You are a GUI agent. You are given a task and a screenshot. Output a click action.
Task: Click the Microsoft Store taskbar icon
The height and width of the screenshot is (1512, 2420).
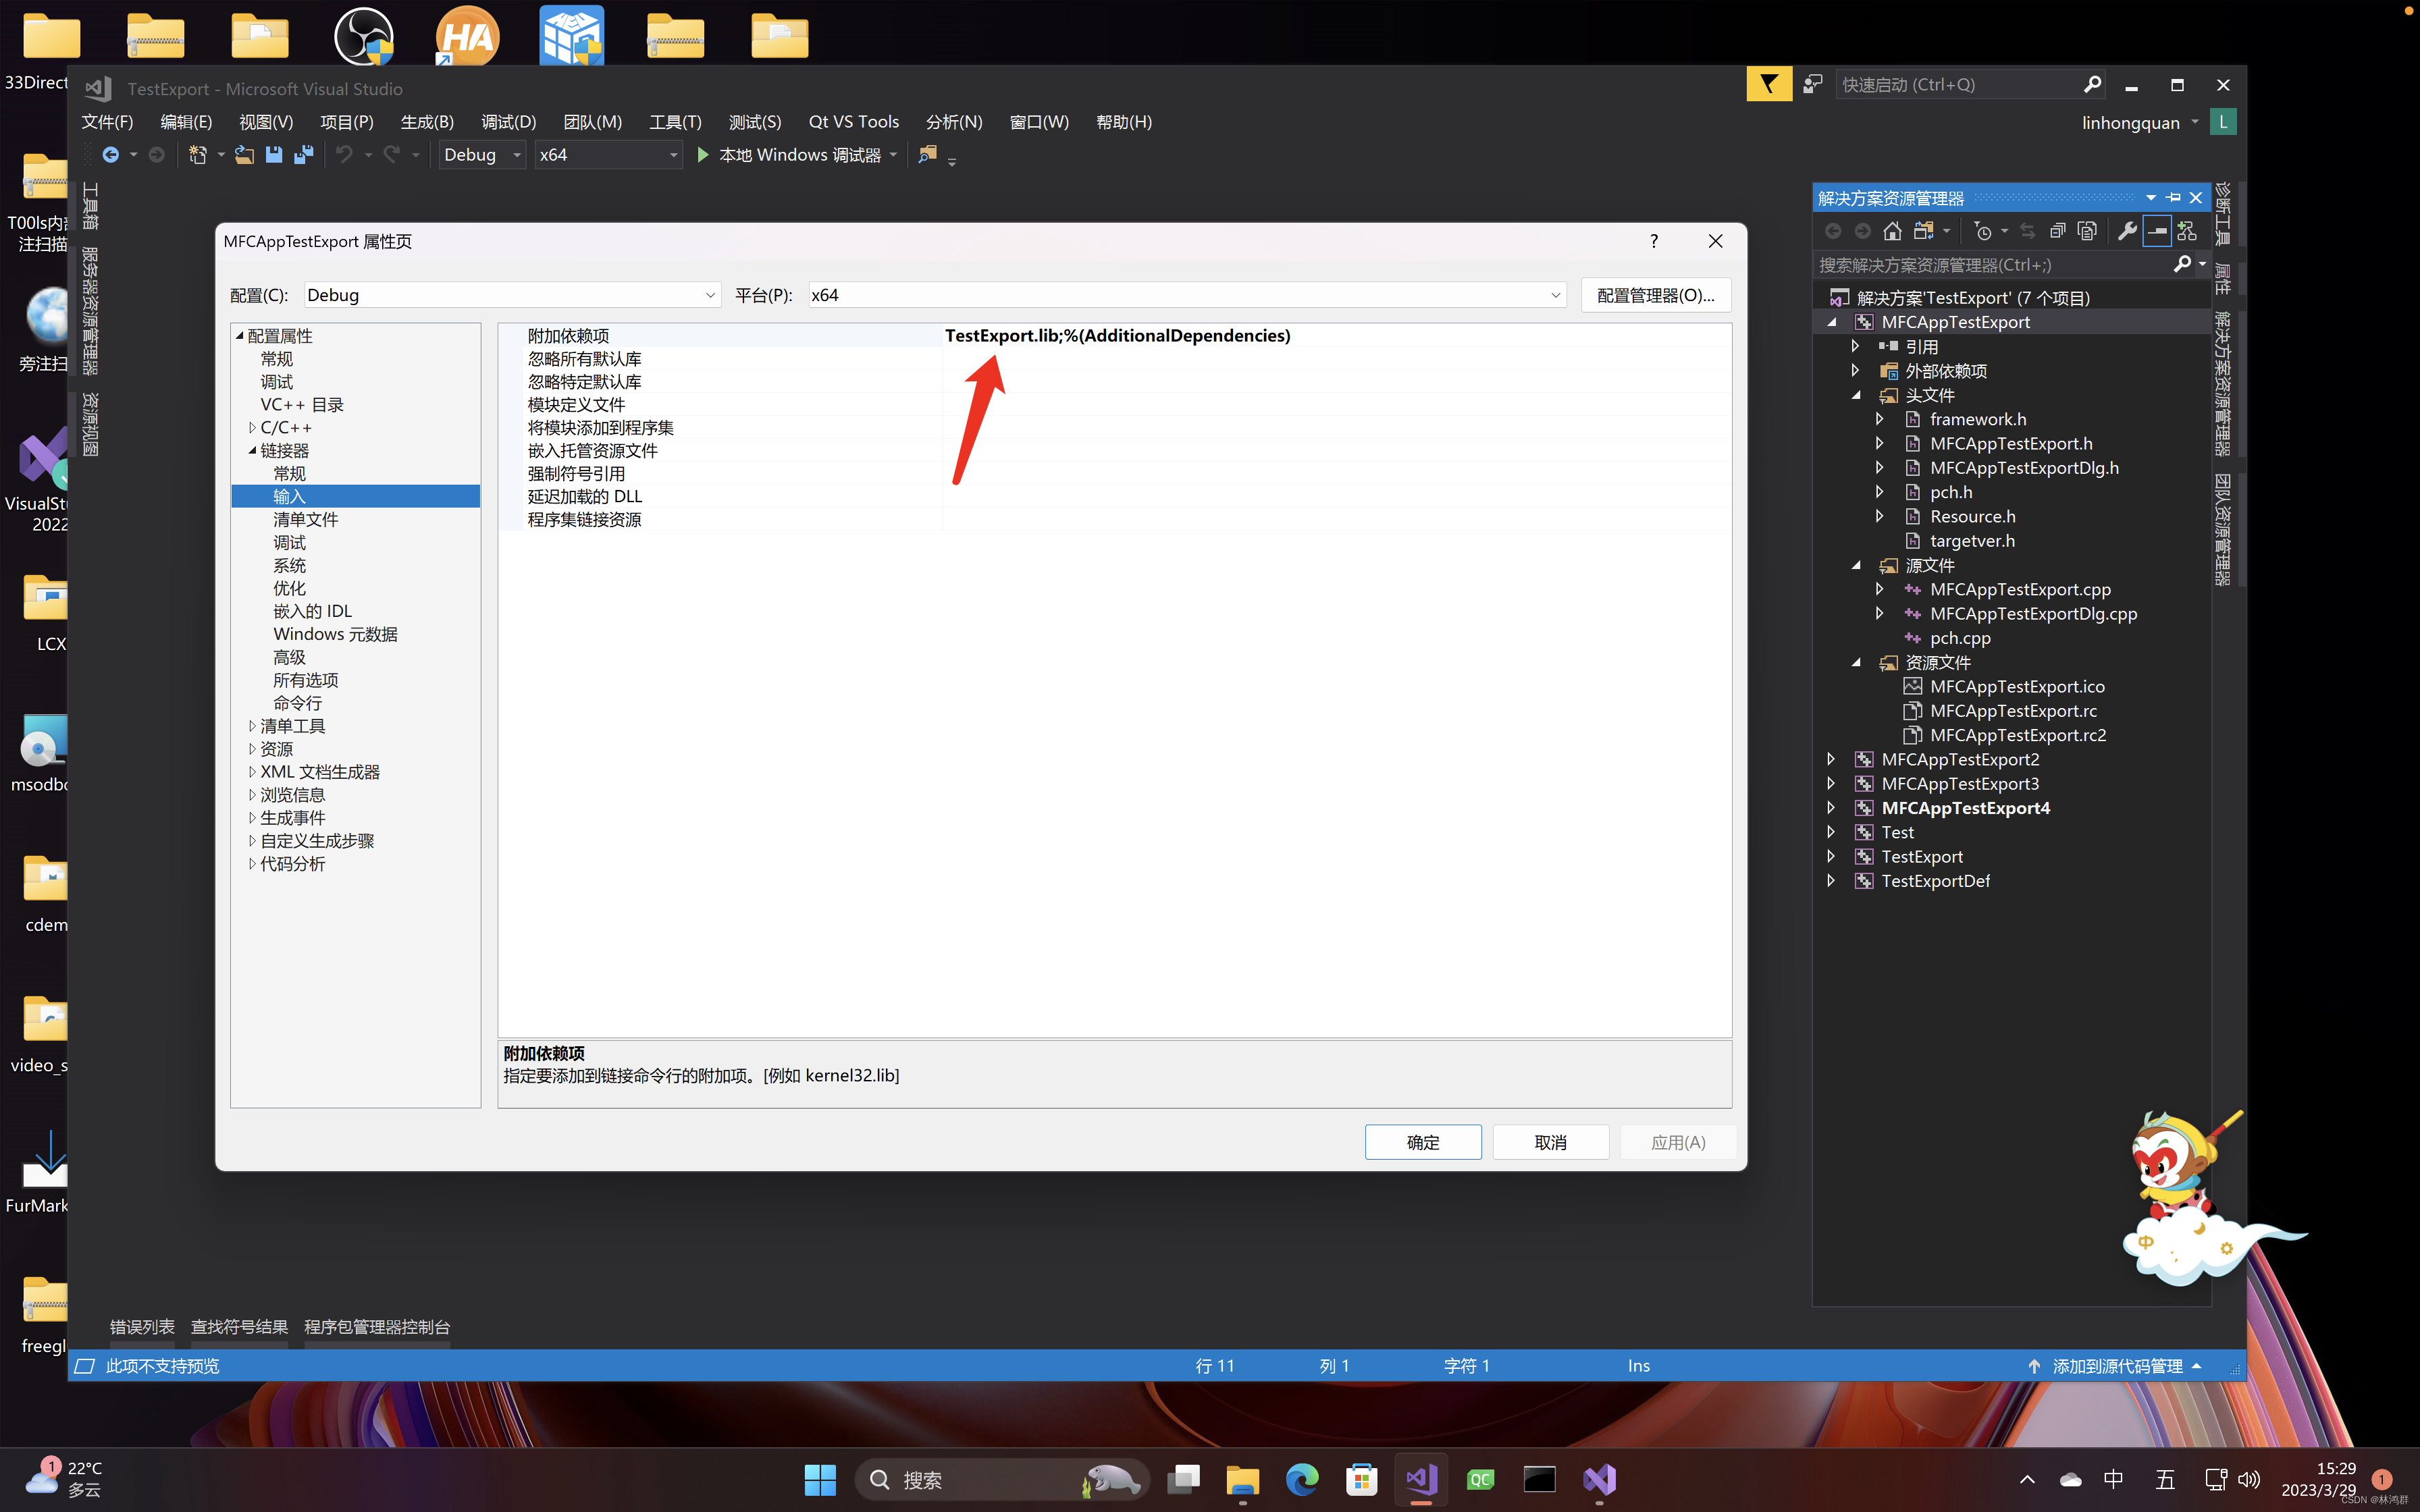(1361, 1479)
